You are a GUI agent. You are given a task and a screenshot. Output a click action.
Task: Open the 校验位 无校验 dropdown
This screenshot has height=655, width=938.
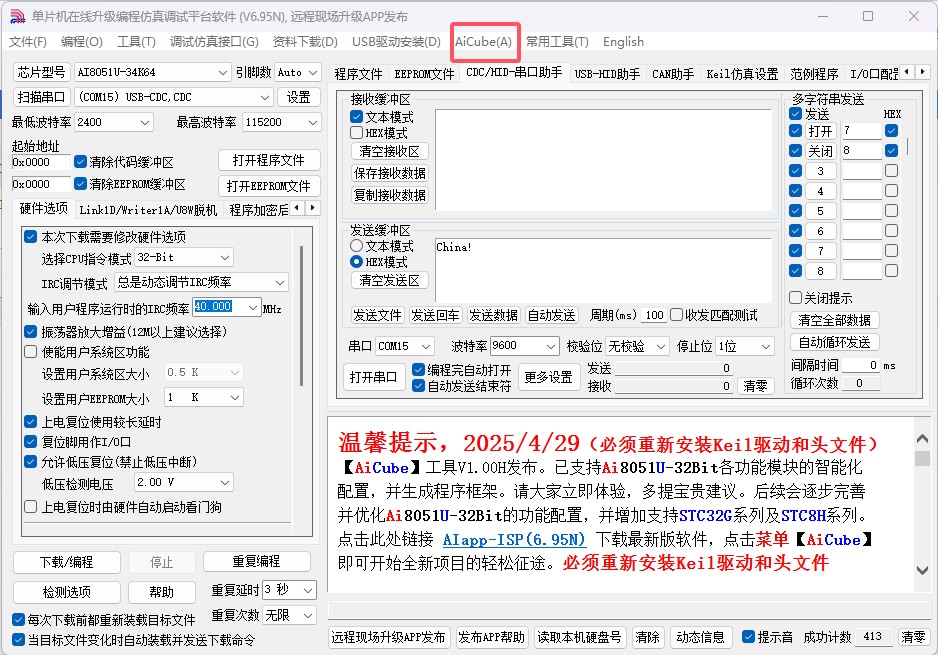click(637, 346)
